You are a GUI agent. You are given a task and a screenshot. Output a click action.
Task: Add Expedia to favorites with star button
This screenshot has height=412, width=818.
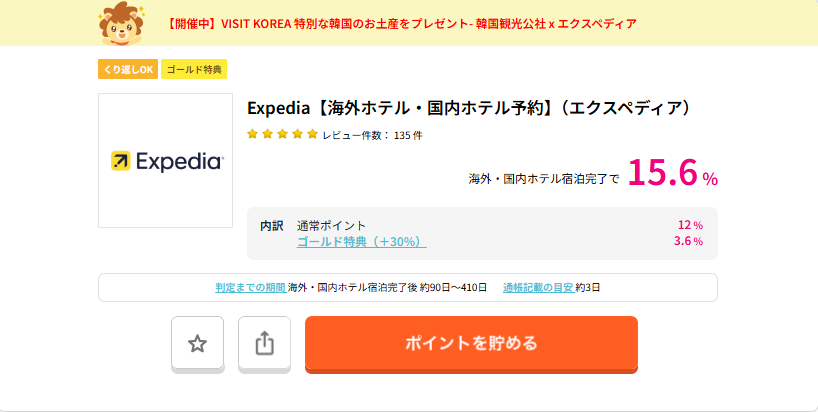click(197, 343)
